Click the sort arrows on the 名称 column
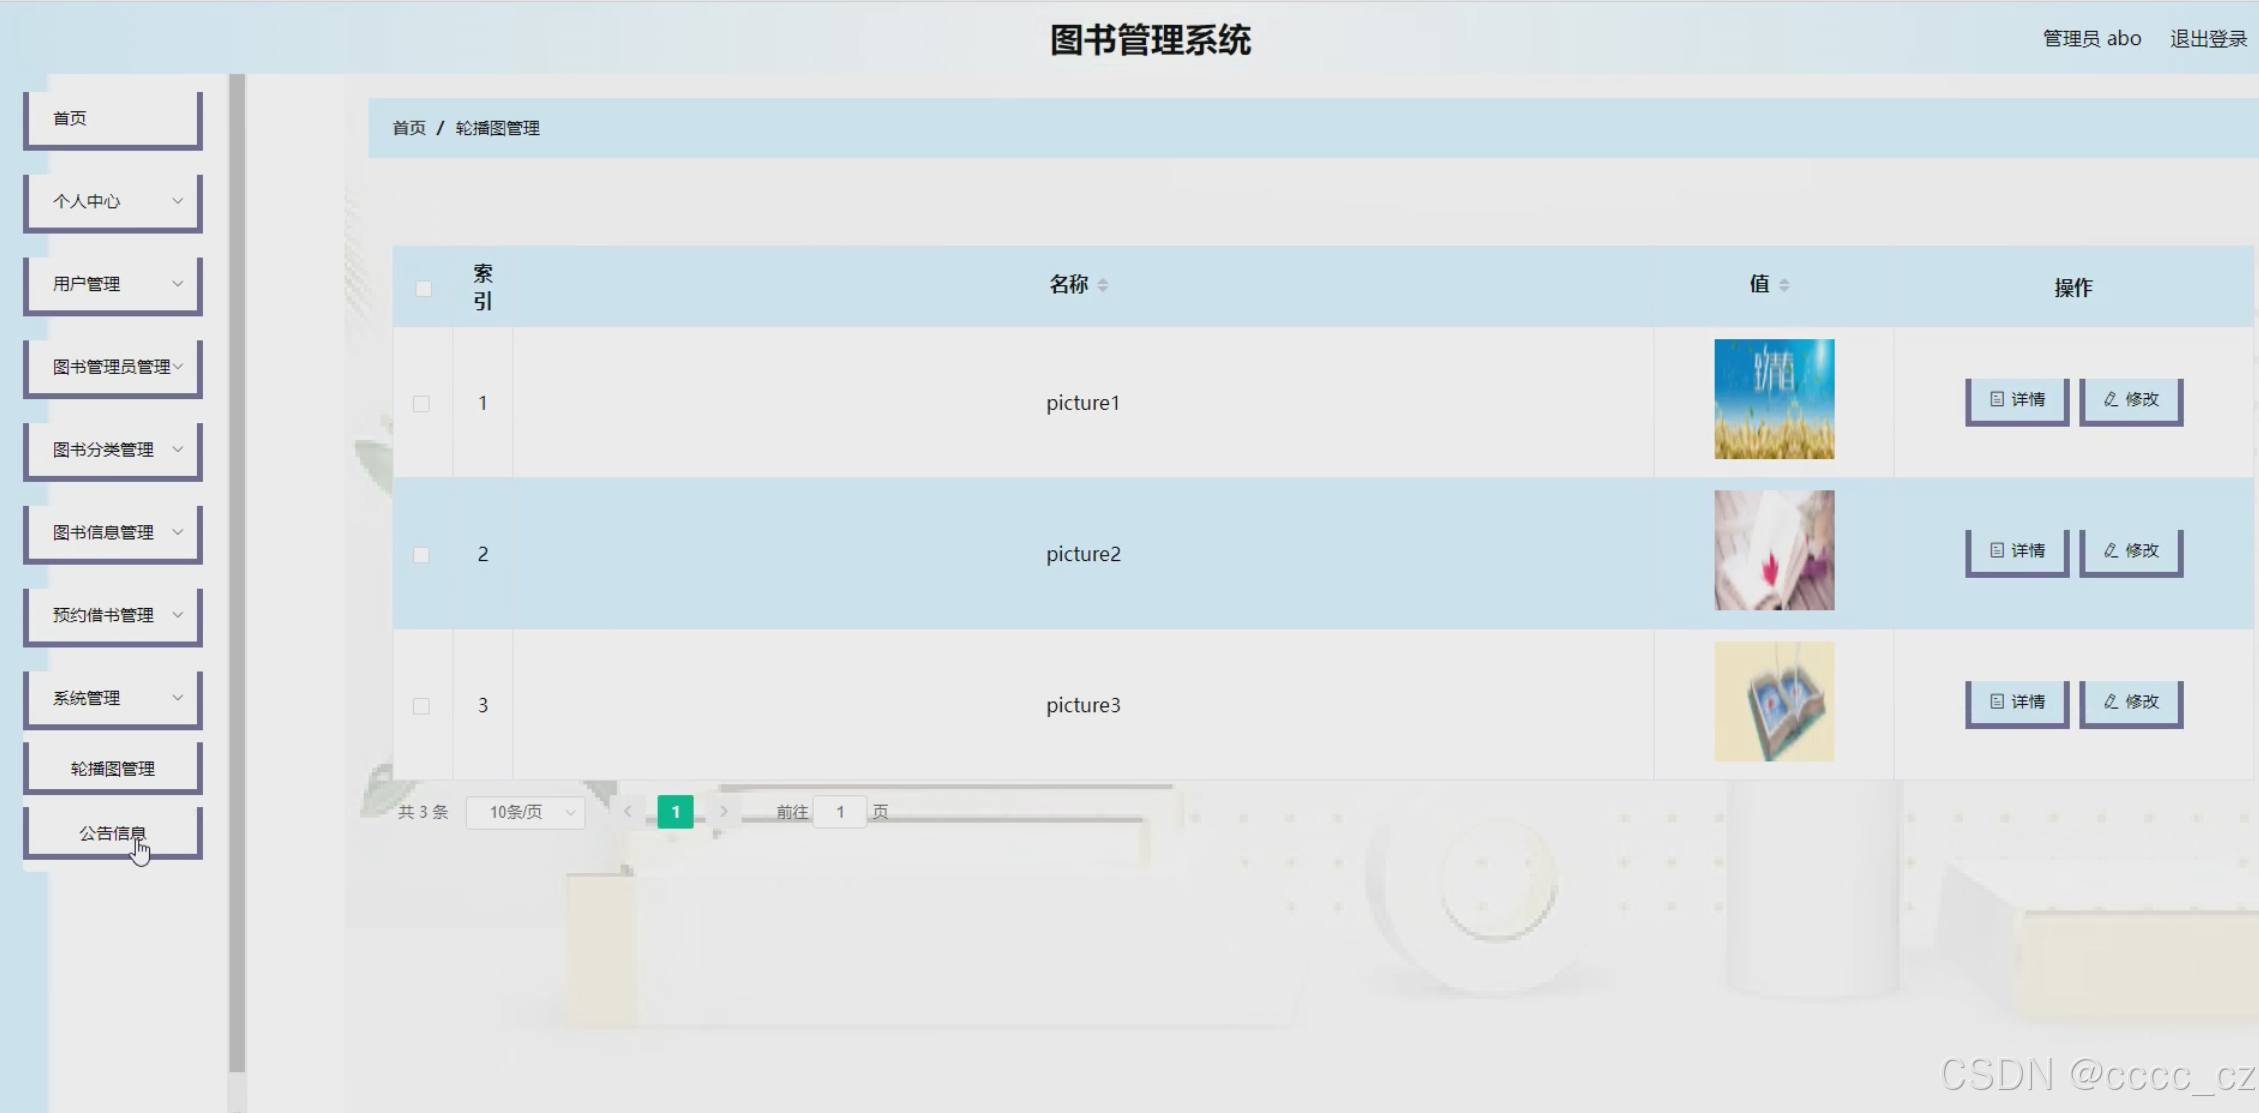The height and width of the screenshot is (1113, 2259). (1102, 285)
